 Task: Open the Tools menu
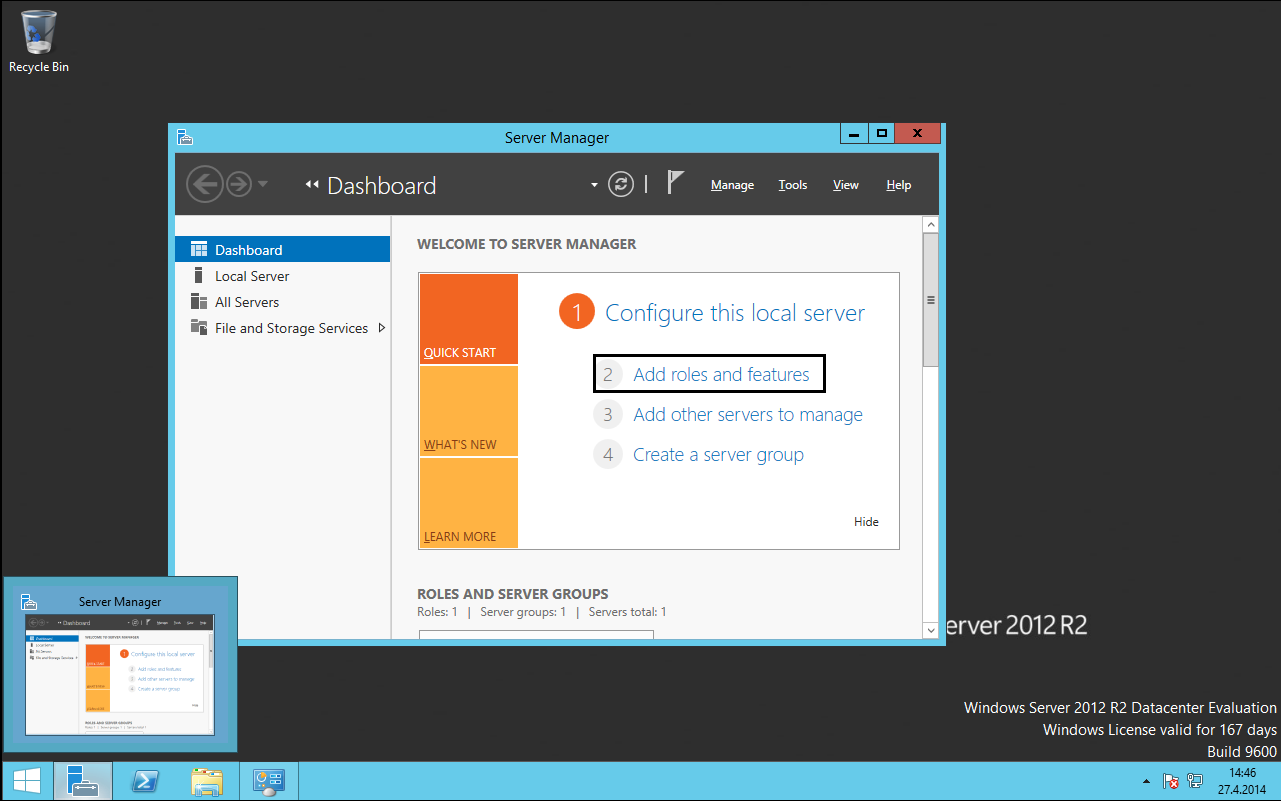[793, 185]
